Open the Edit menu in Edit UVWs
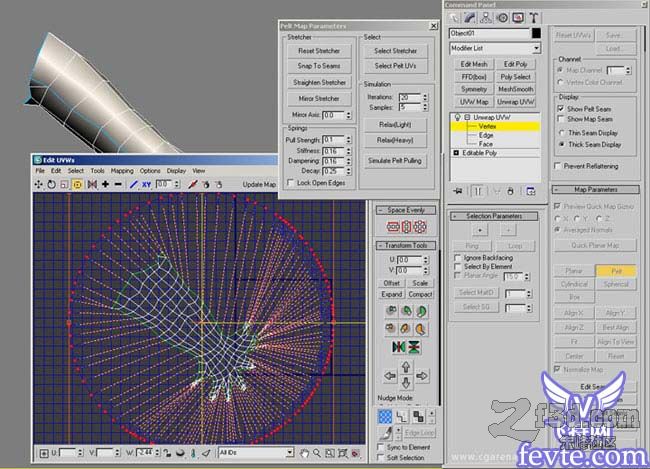 tap(56, 171)
